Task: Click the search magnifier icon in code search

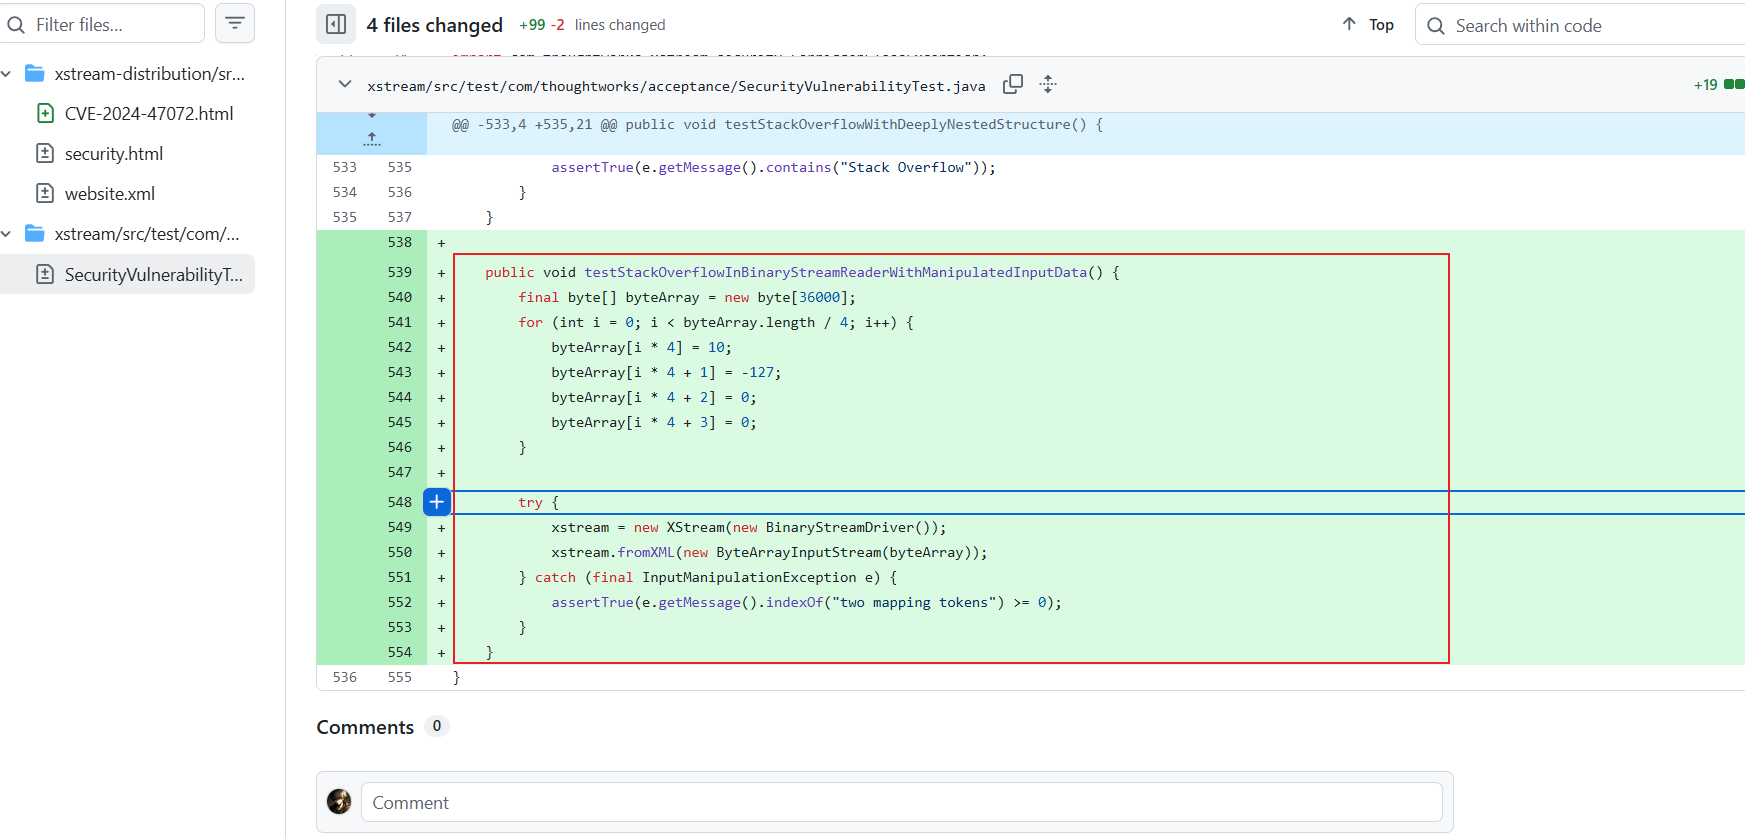Action: 1436,26
